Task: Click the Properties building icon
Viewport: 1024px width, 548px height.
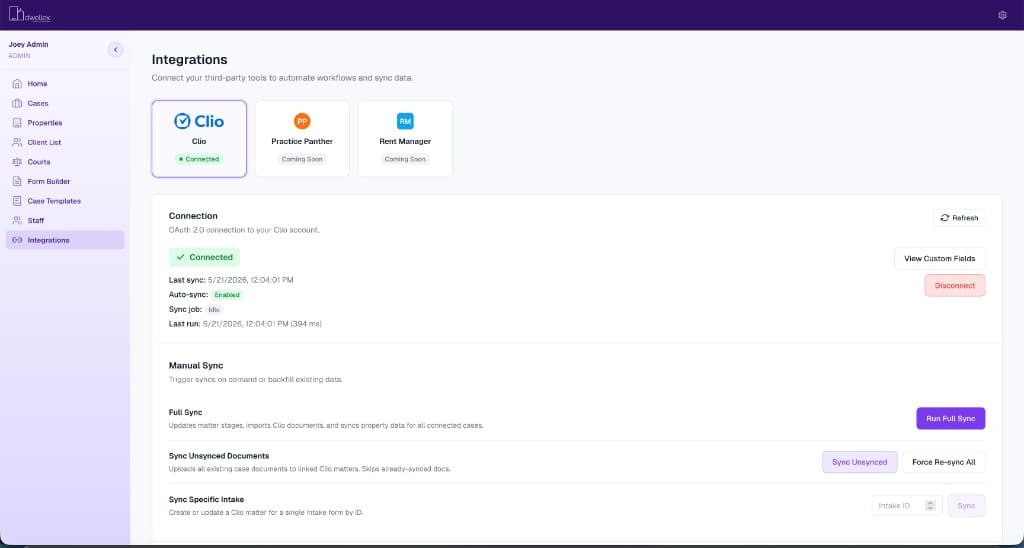Action: [18, 123]
